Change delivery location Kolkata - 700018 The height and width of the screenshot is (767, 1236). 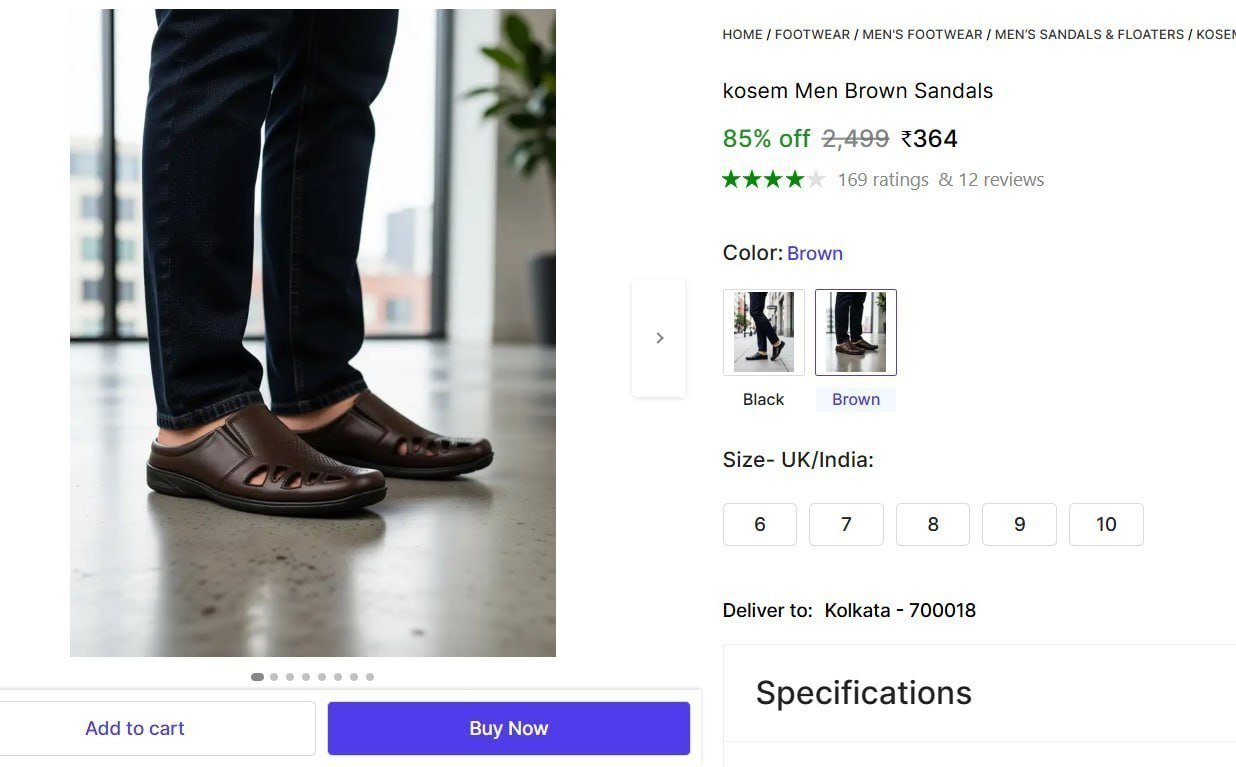click(900, 610)
